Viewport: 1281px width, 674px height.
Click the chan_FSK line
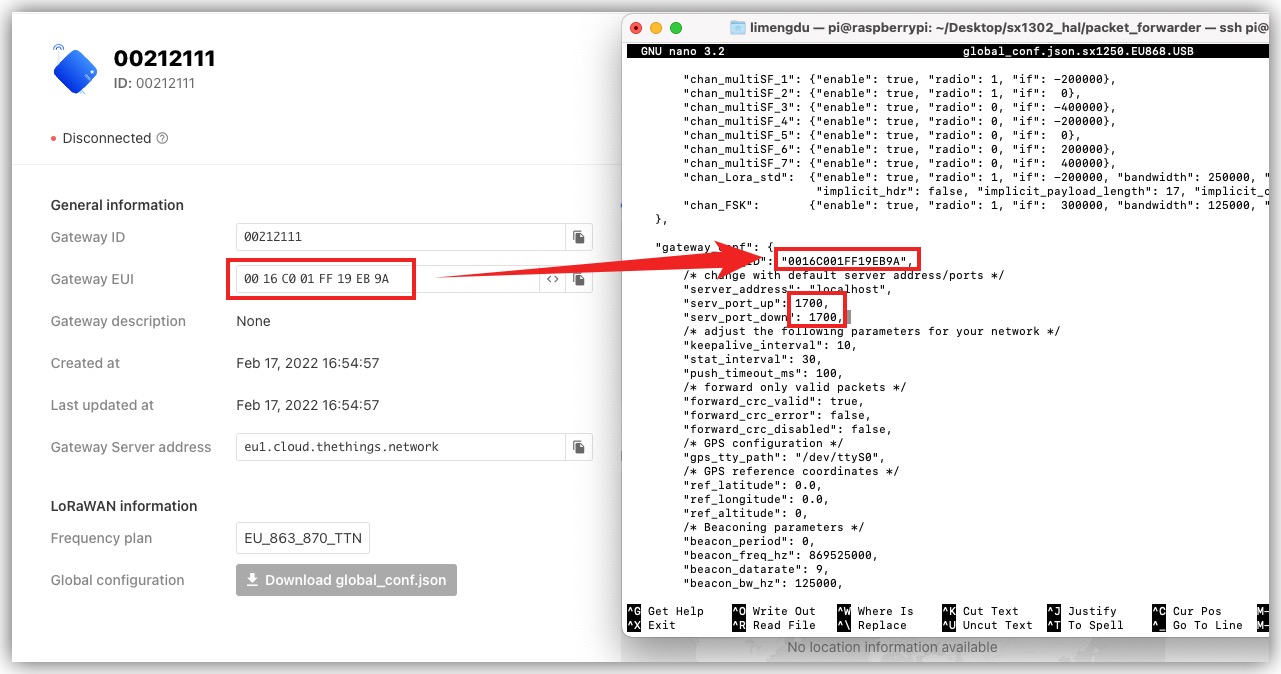975,205
